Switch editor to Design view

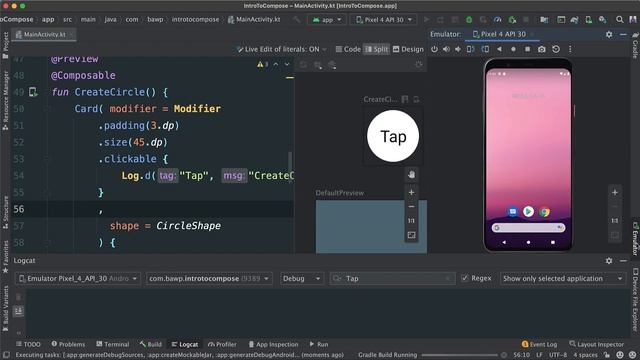click(408, 49)
